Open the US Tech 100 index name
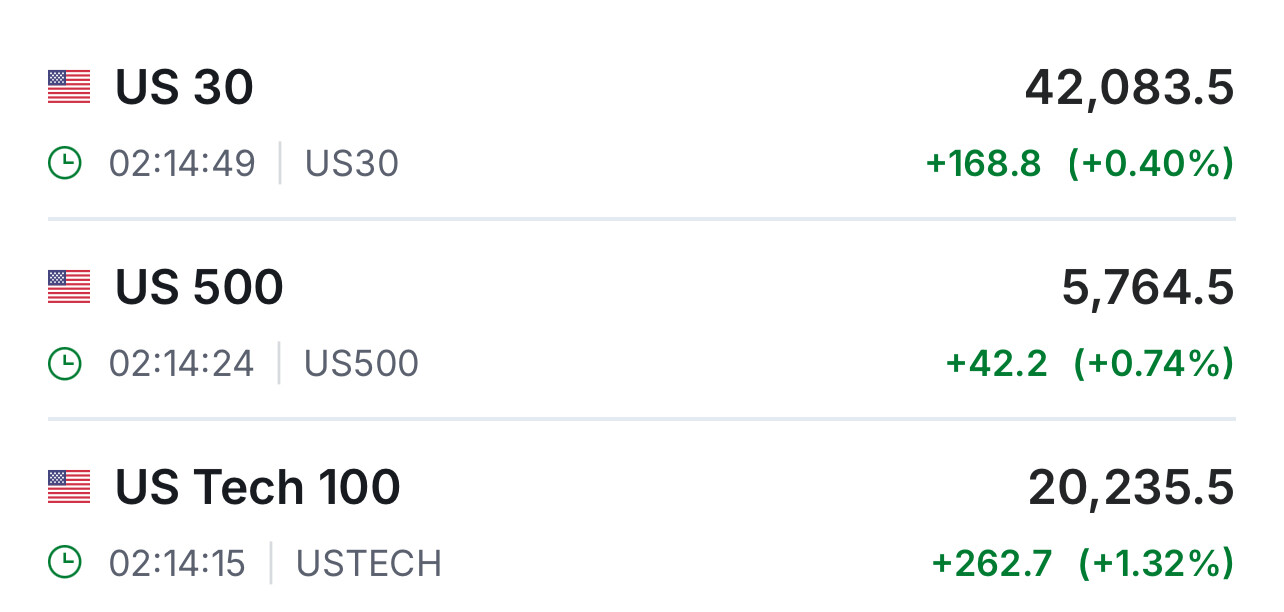 258,488
